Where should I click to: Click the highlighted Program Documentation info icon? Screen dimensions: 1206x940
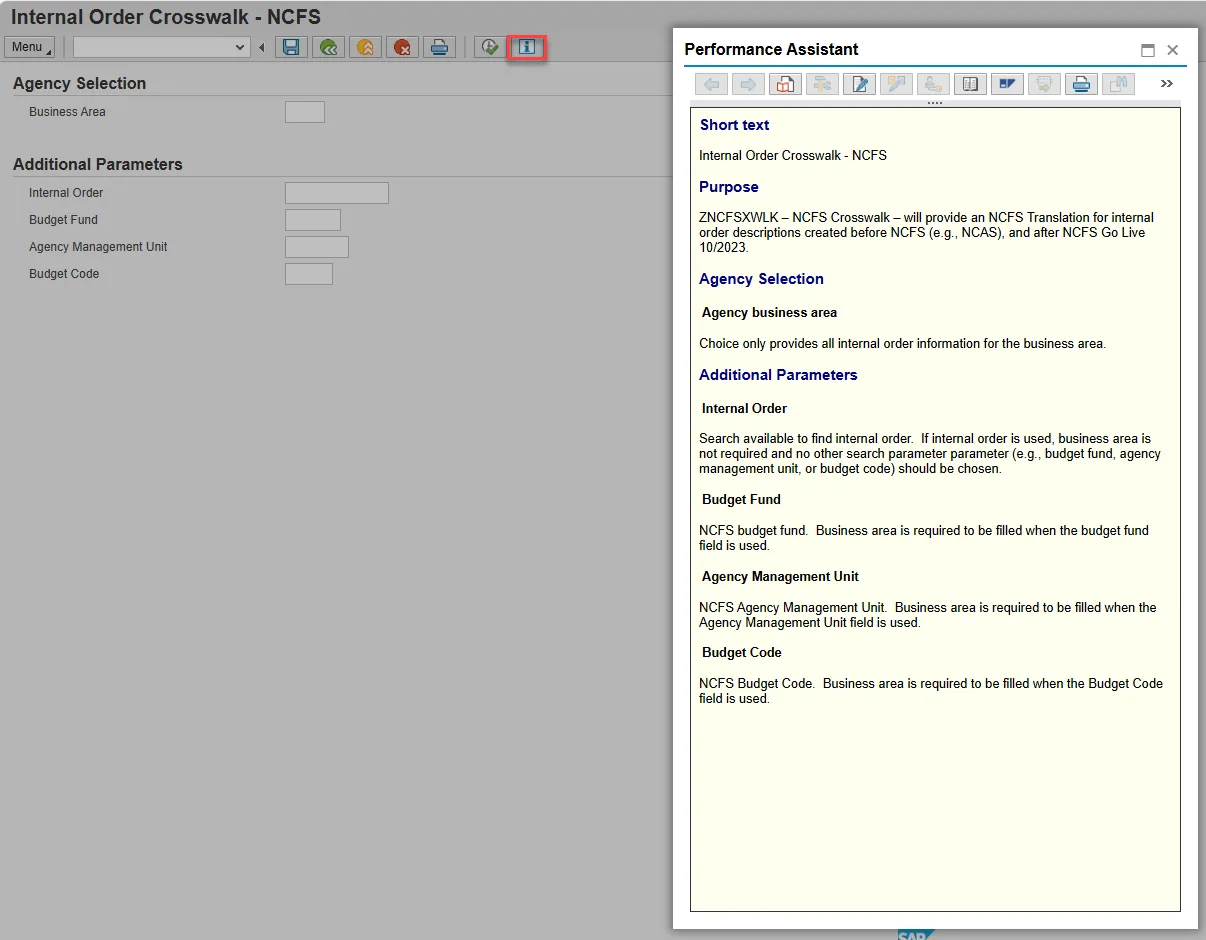point(526,47)
